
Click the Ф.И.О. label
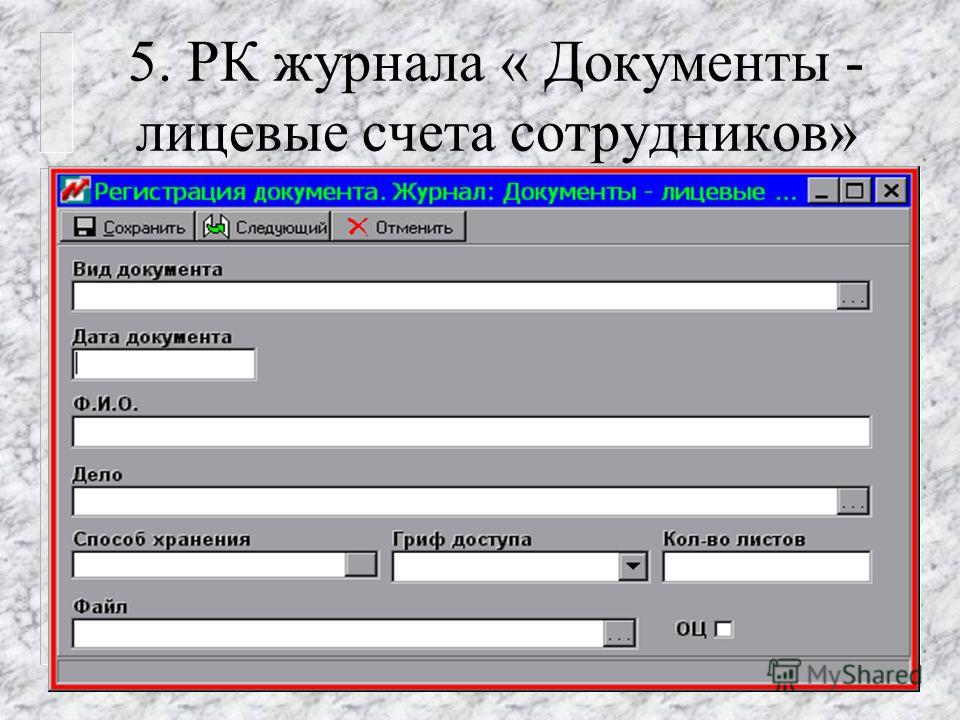click(105, 403)
